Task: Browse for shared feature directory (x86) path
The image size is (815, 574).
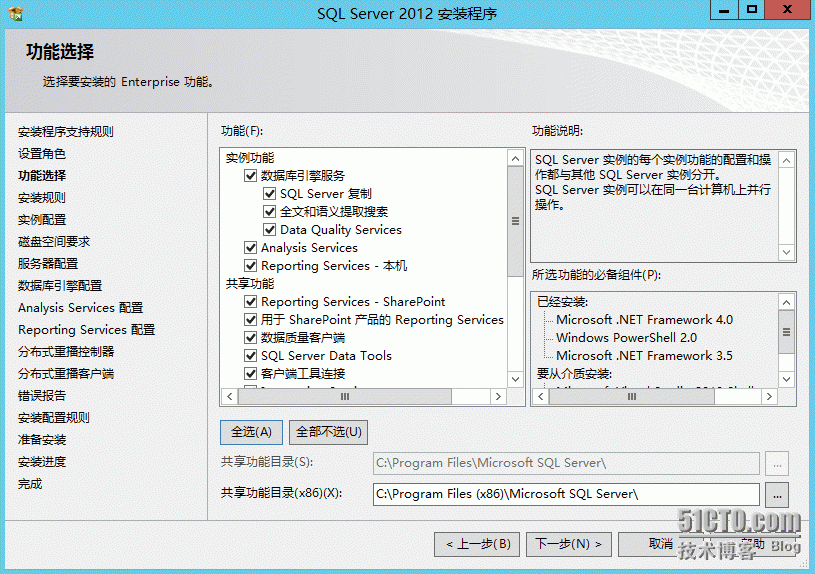Action: 777,495
